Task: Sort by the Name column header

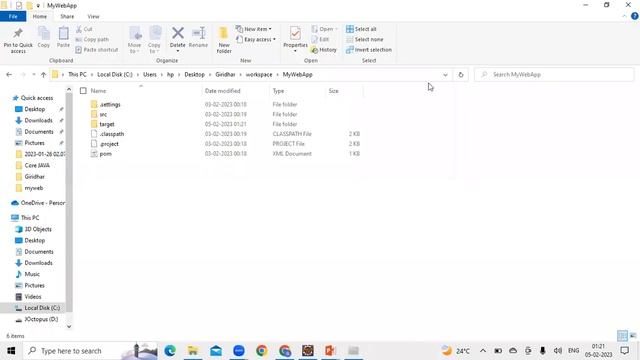Action: pyautogui.click(x=98, y=91)
